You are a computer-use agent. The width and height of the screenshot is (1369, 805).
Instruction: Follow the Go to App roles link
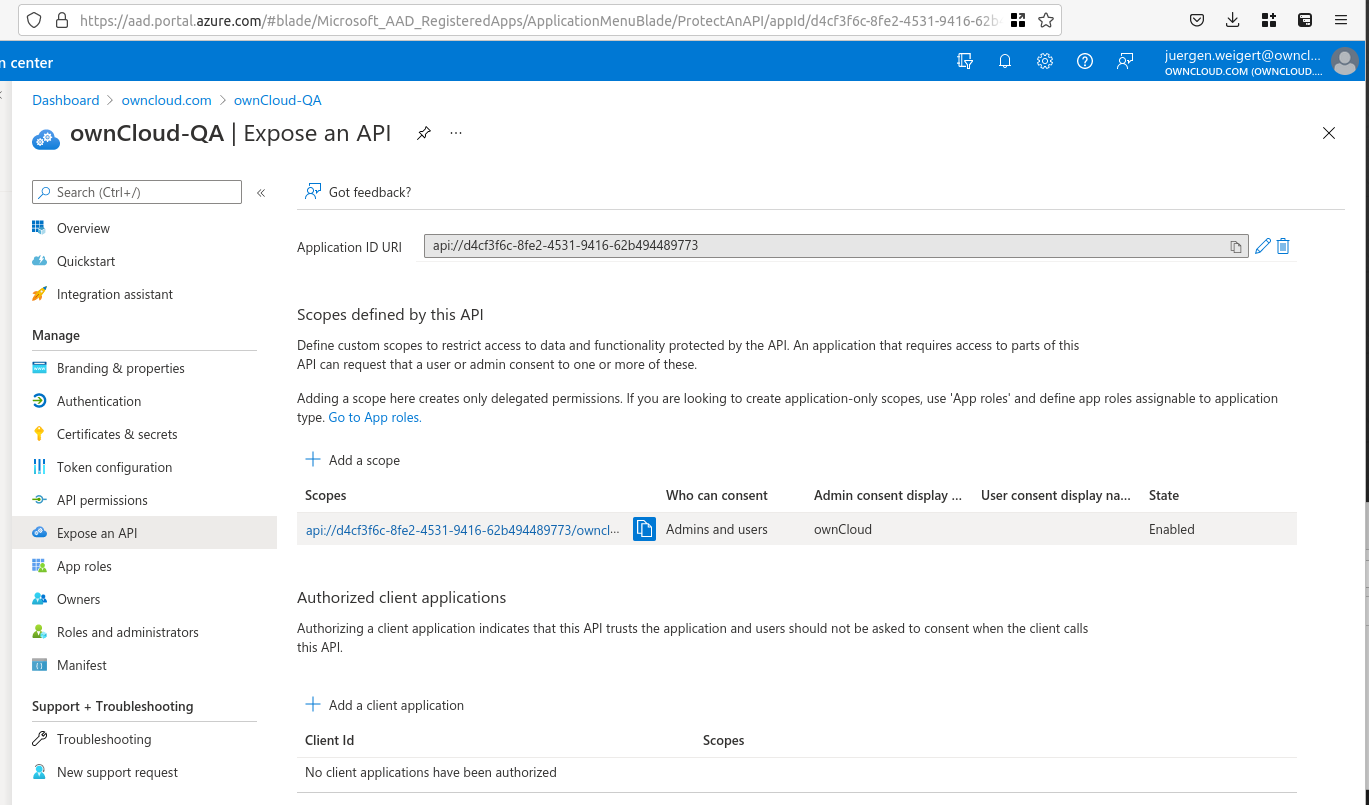click(374, 417)
